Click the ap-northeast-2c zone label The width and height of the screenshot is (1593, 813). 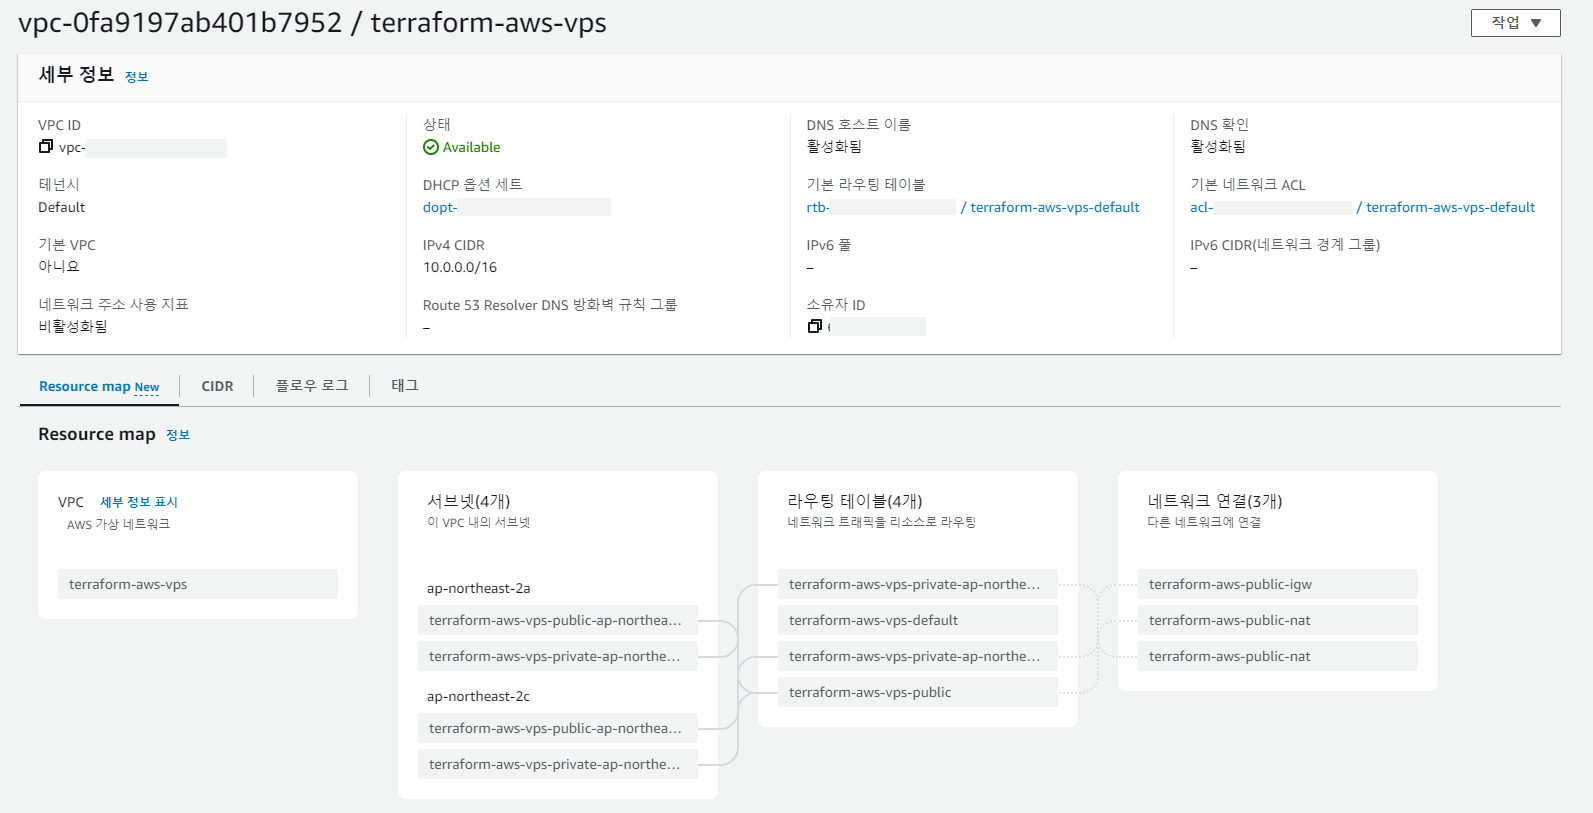point(478,696)
